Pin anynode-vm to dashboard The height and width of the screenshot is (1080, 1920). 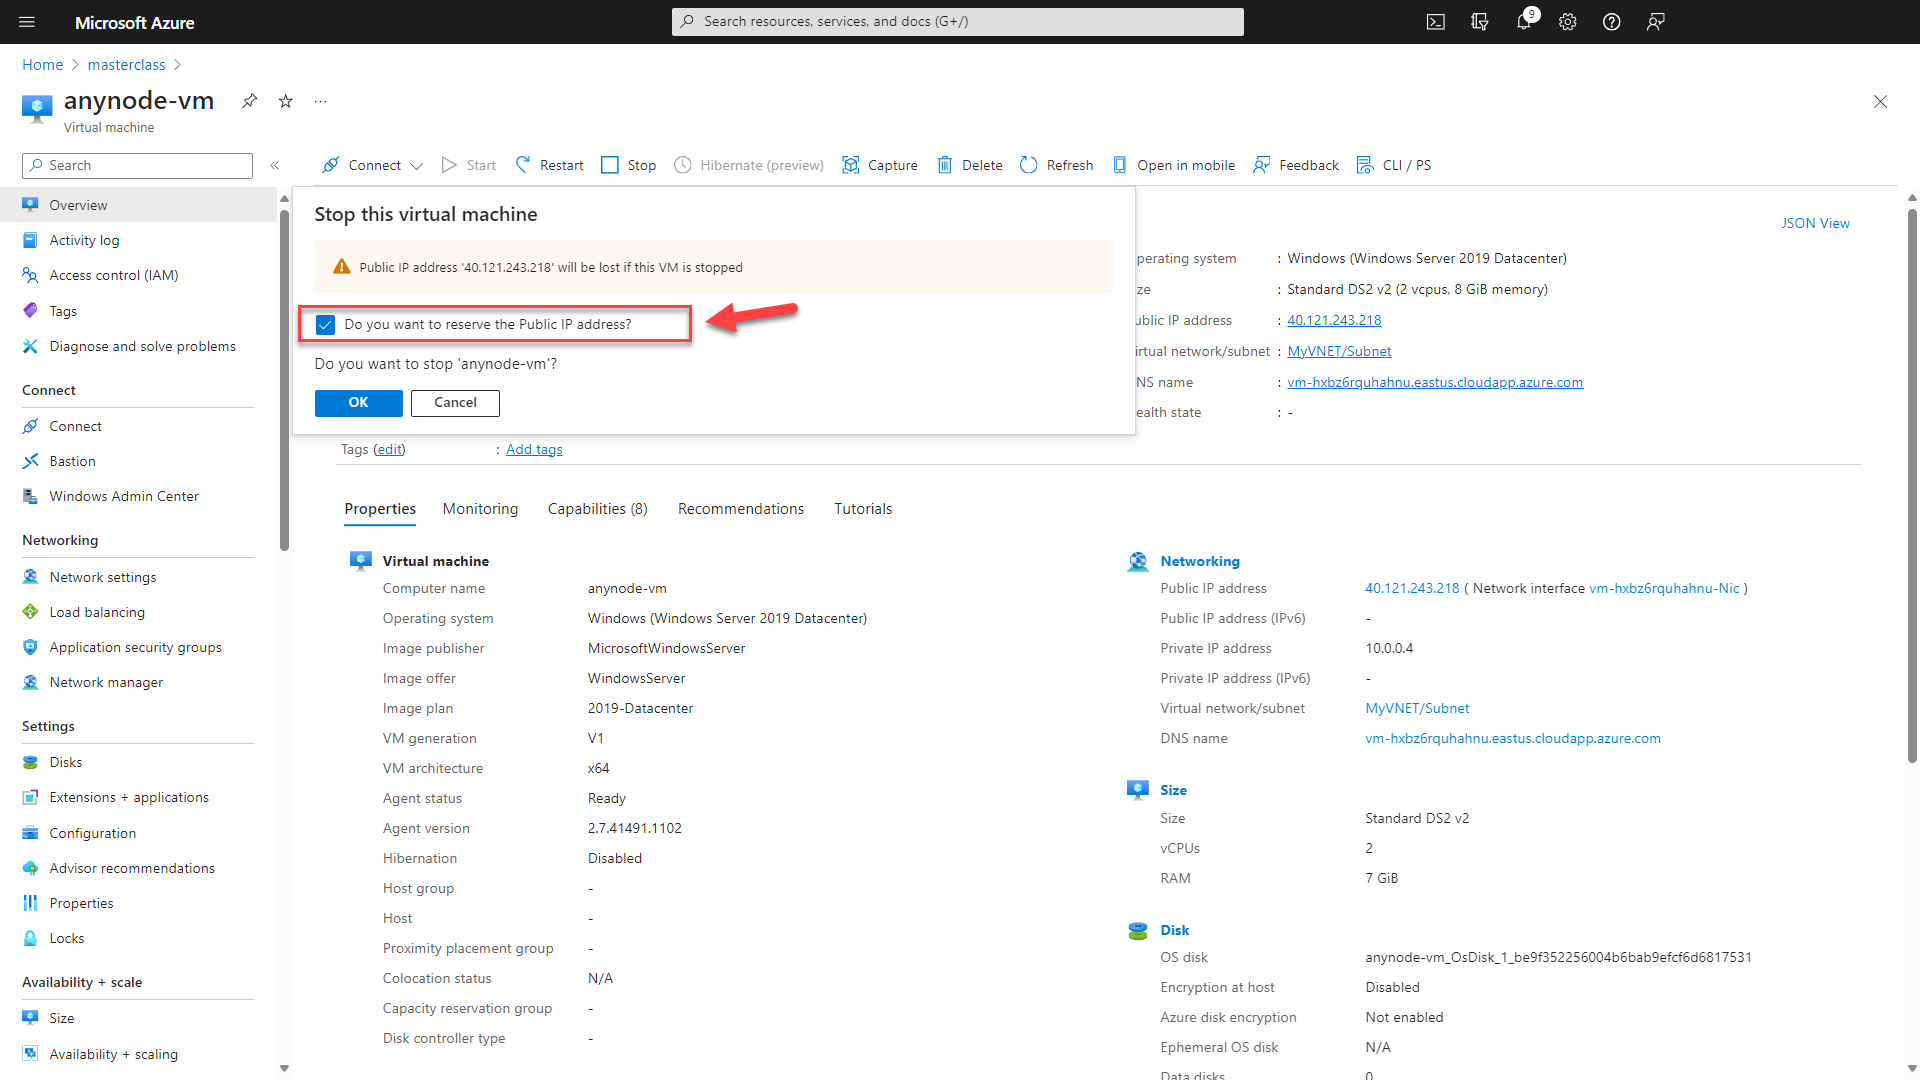249,101
